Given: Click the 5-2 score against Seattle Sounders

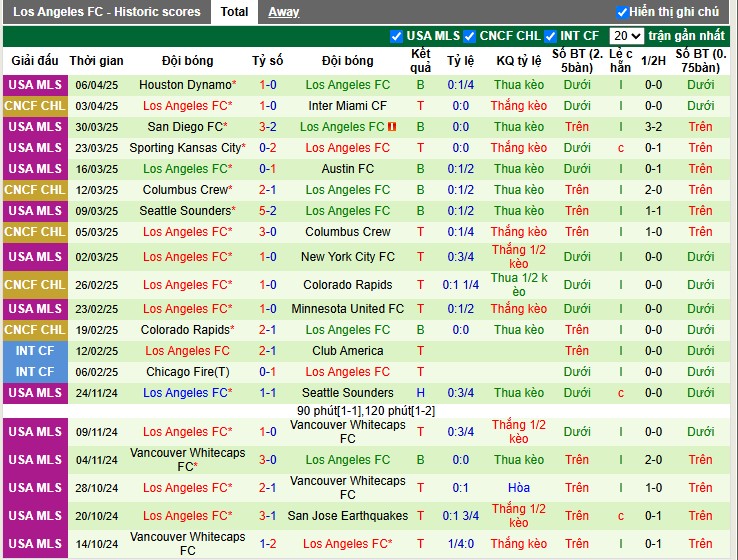Looking at the screenshot, I should [267, 211].
